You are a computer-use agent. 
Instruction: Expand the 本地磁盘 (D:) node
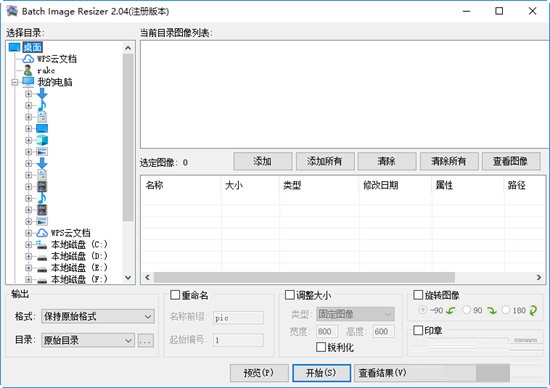click(x=28, y=256)
